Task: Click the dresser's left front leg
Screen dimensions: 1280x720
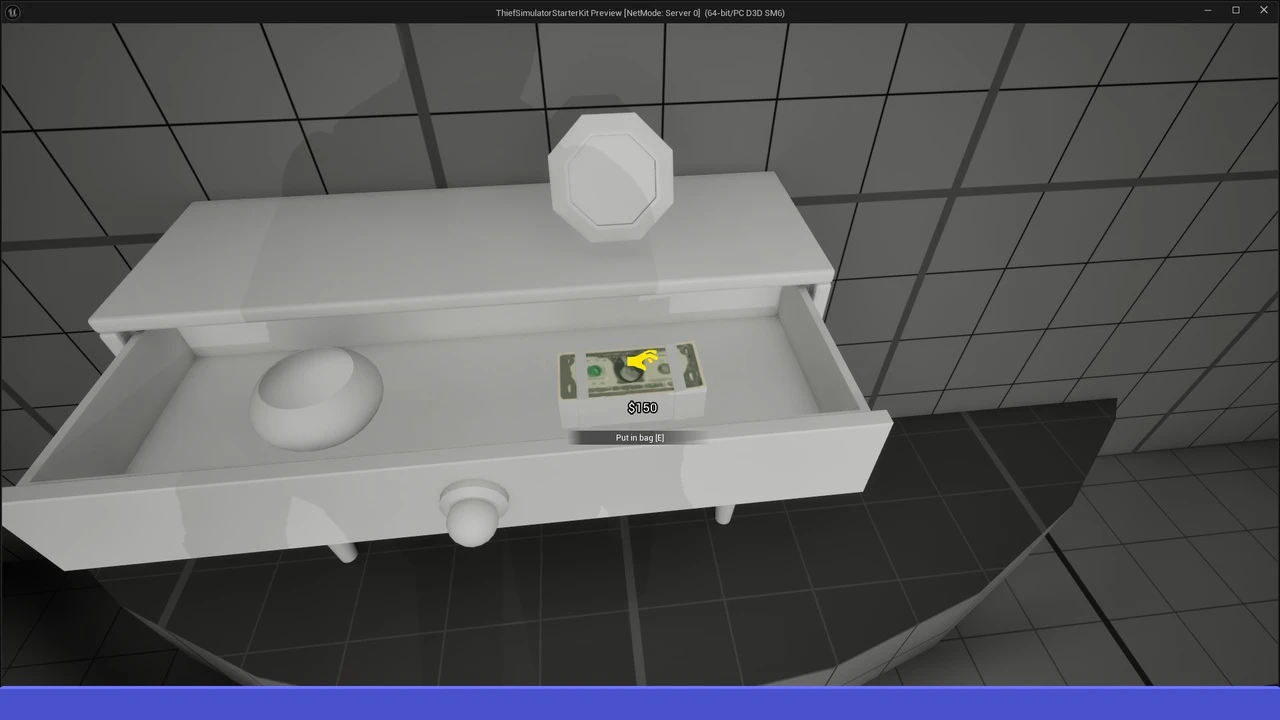Action: coord(342,551)
